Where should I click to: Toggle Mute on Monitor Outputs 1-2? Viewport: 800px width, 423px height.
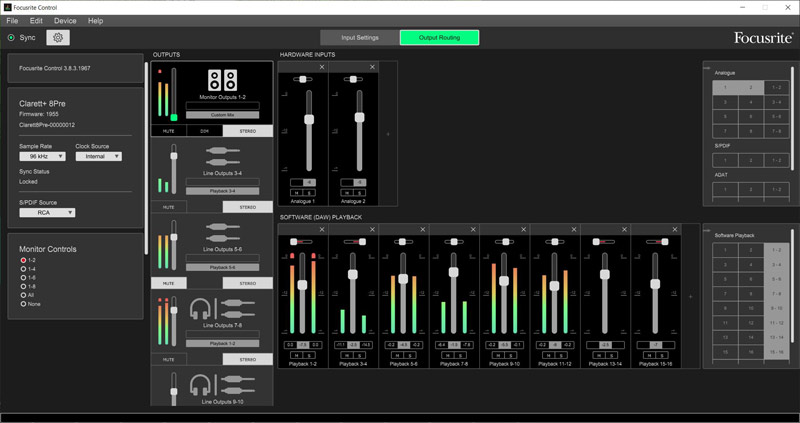coord(168,131)
